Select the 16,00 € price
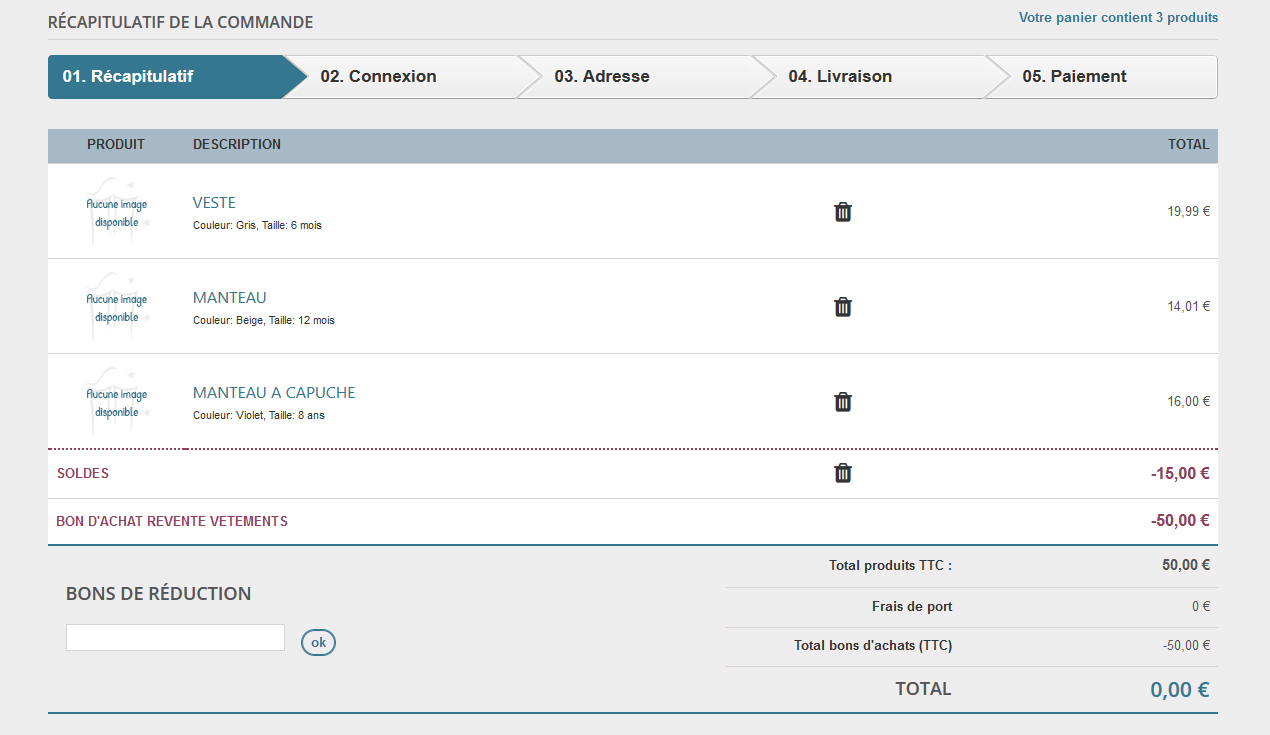This screenshot has height=735, width=1270. (1189, 401)
